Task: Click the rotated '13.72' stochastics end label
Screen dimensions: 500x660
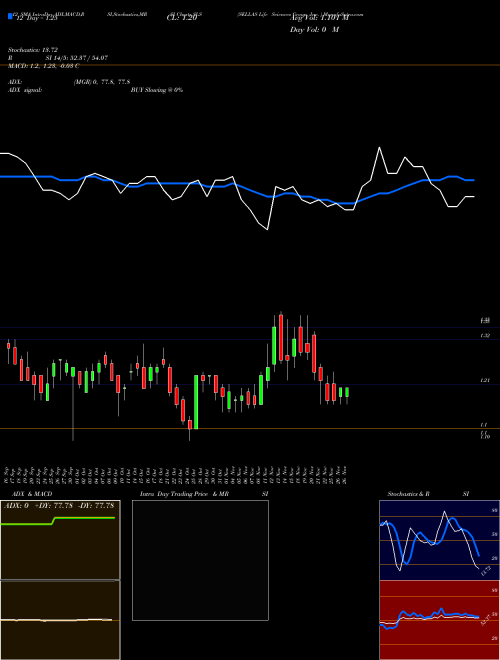Action: pos(486,570)
